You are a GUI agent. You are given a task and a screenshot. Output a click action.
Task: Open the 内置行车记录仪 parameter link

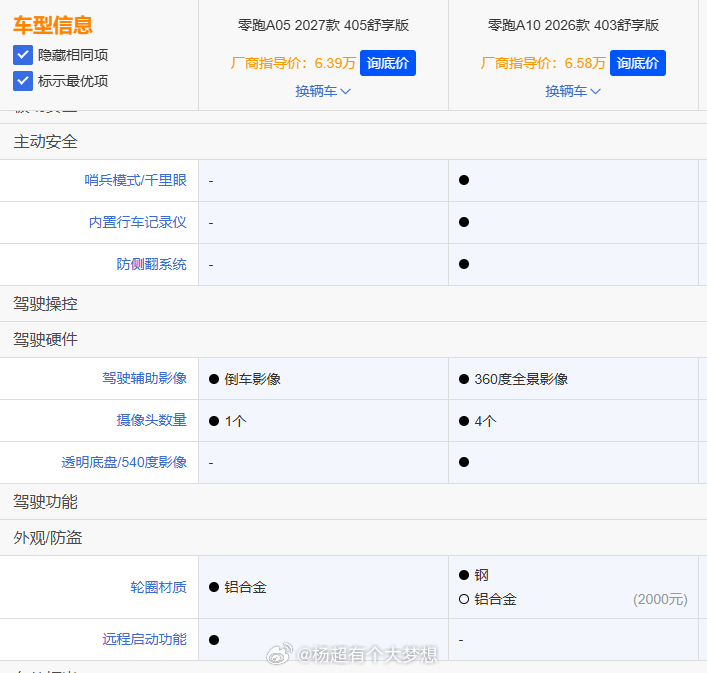click(138, 222)
